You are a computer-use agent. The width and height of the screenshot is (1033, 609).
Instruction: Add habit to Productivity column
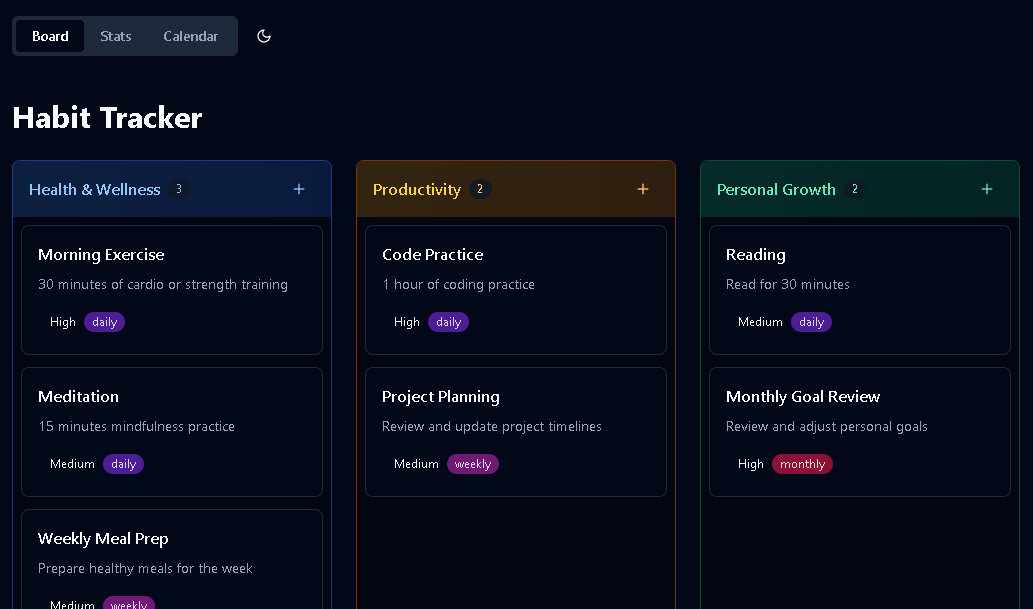[x=643, y=189]
